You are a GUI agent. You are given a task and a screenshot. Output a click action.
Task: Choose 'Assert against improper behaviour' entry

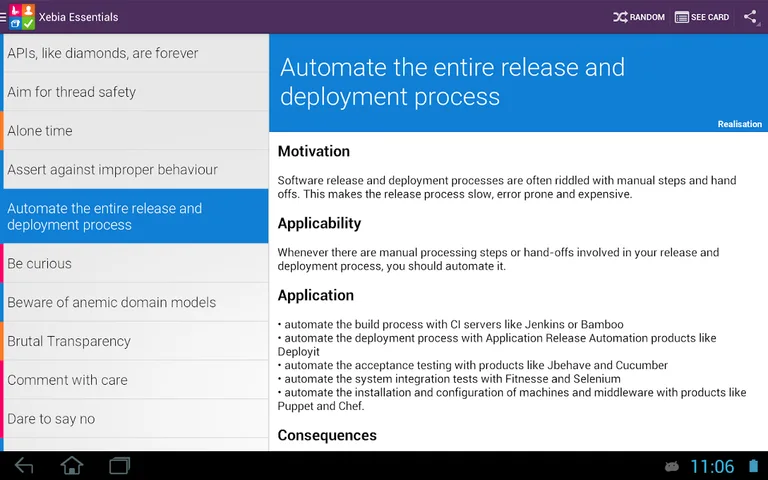(x=135, y=170)
